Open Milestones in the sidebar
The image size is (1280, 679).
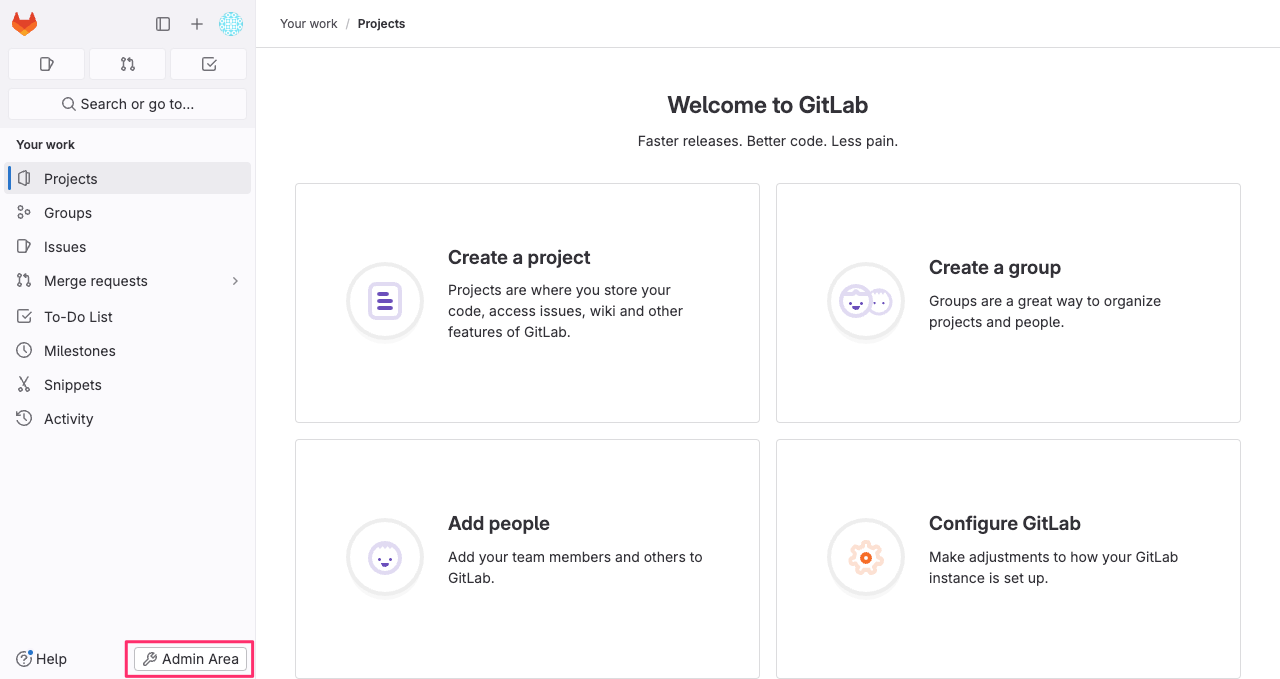(128, 351)
